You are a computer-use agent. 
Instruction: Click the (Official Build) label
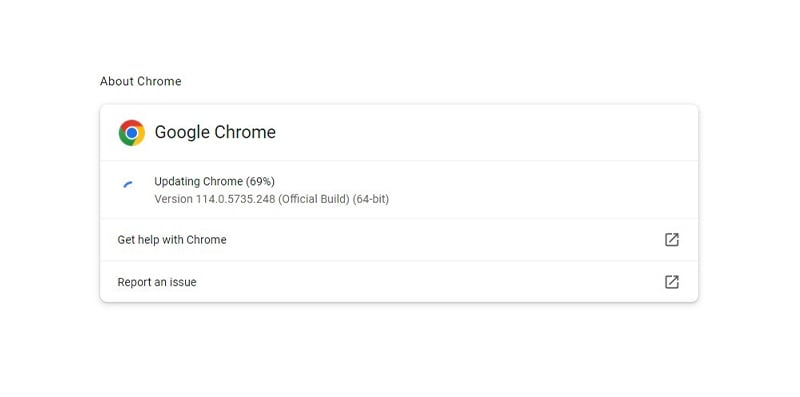(x=314, y=199)
